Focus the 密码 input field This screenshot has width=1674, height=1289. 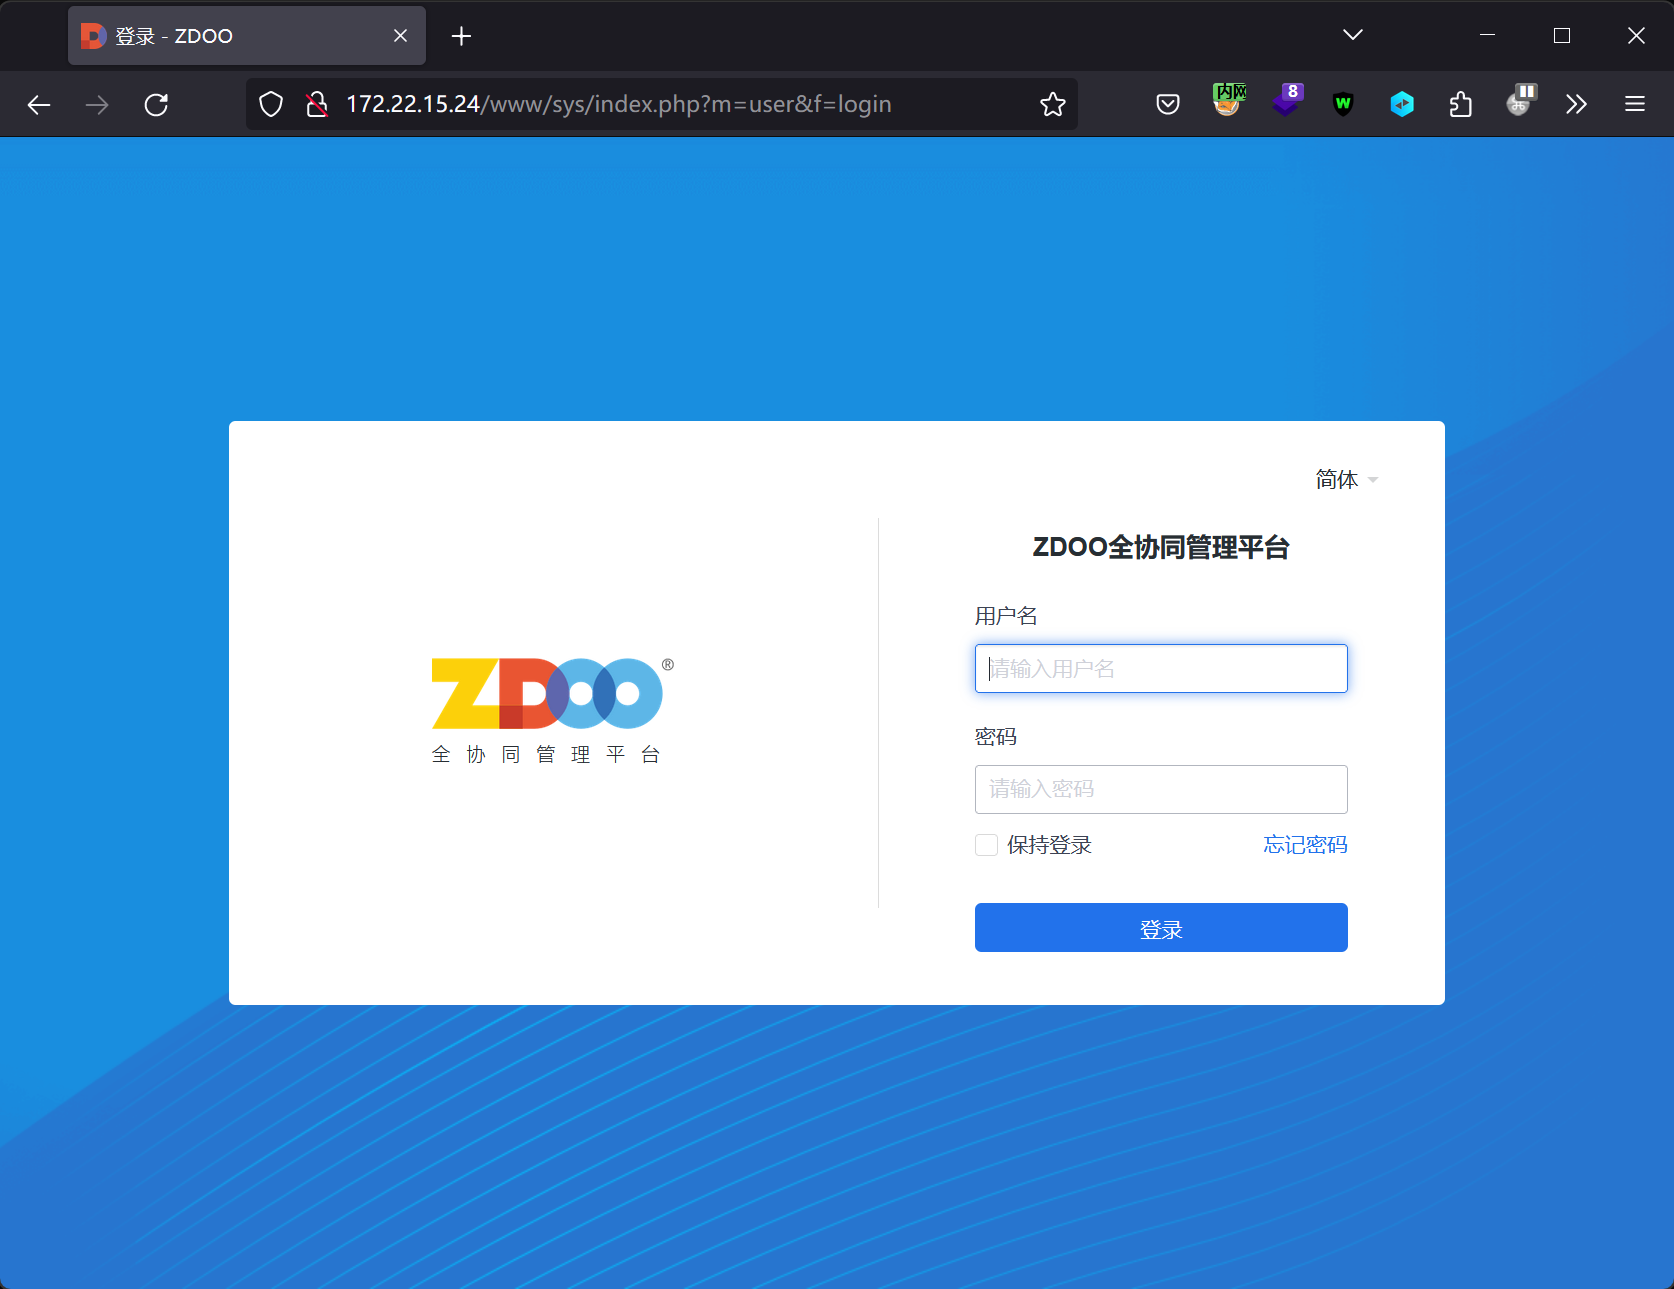tap(1161, 790)
